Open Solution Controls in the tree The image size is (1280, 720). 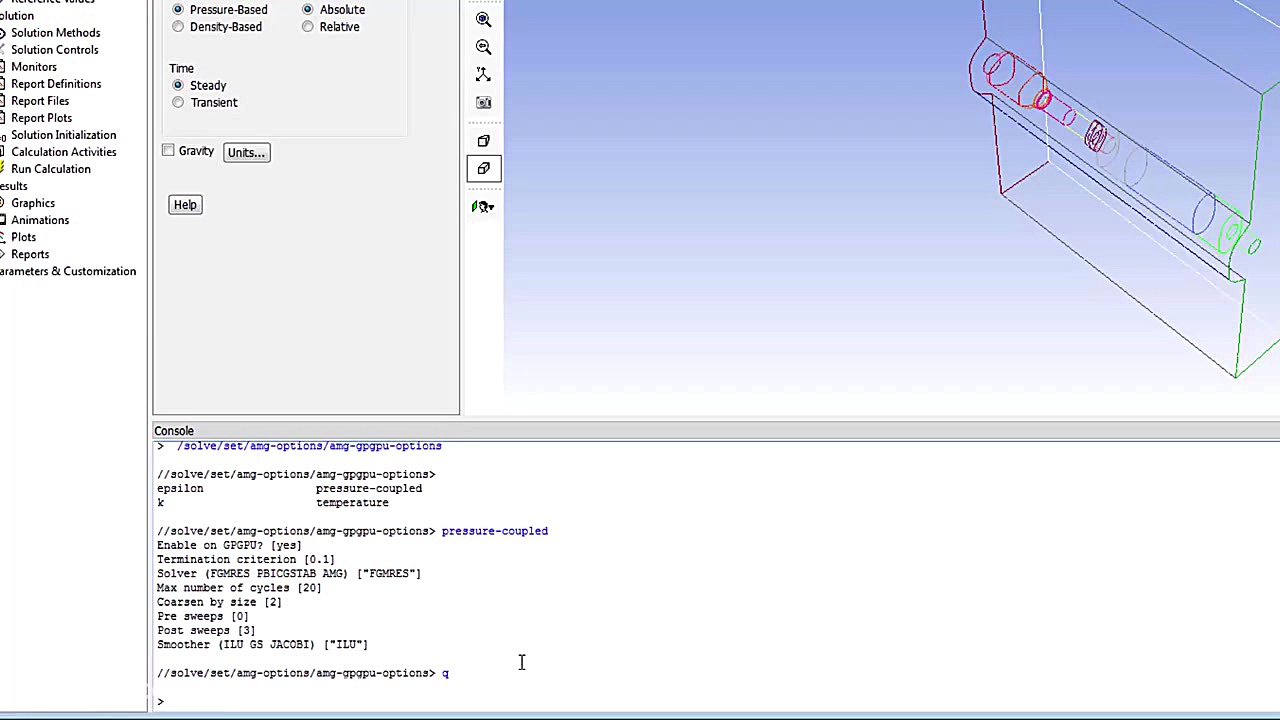point(54,50)
